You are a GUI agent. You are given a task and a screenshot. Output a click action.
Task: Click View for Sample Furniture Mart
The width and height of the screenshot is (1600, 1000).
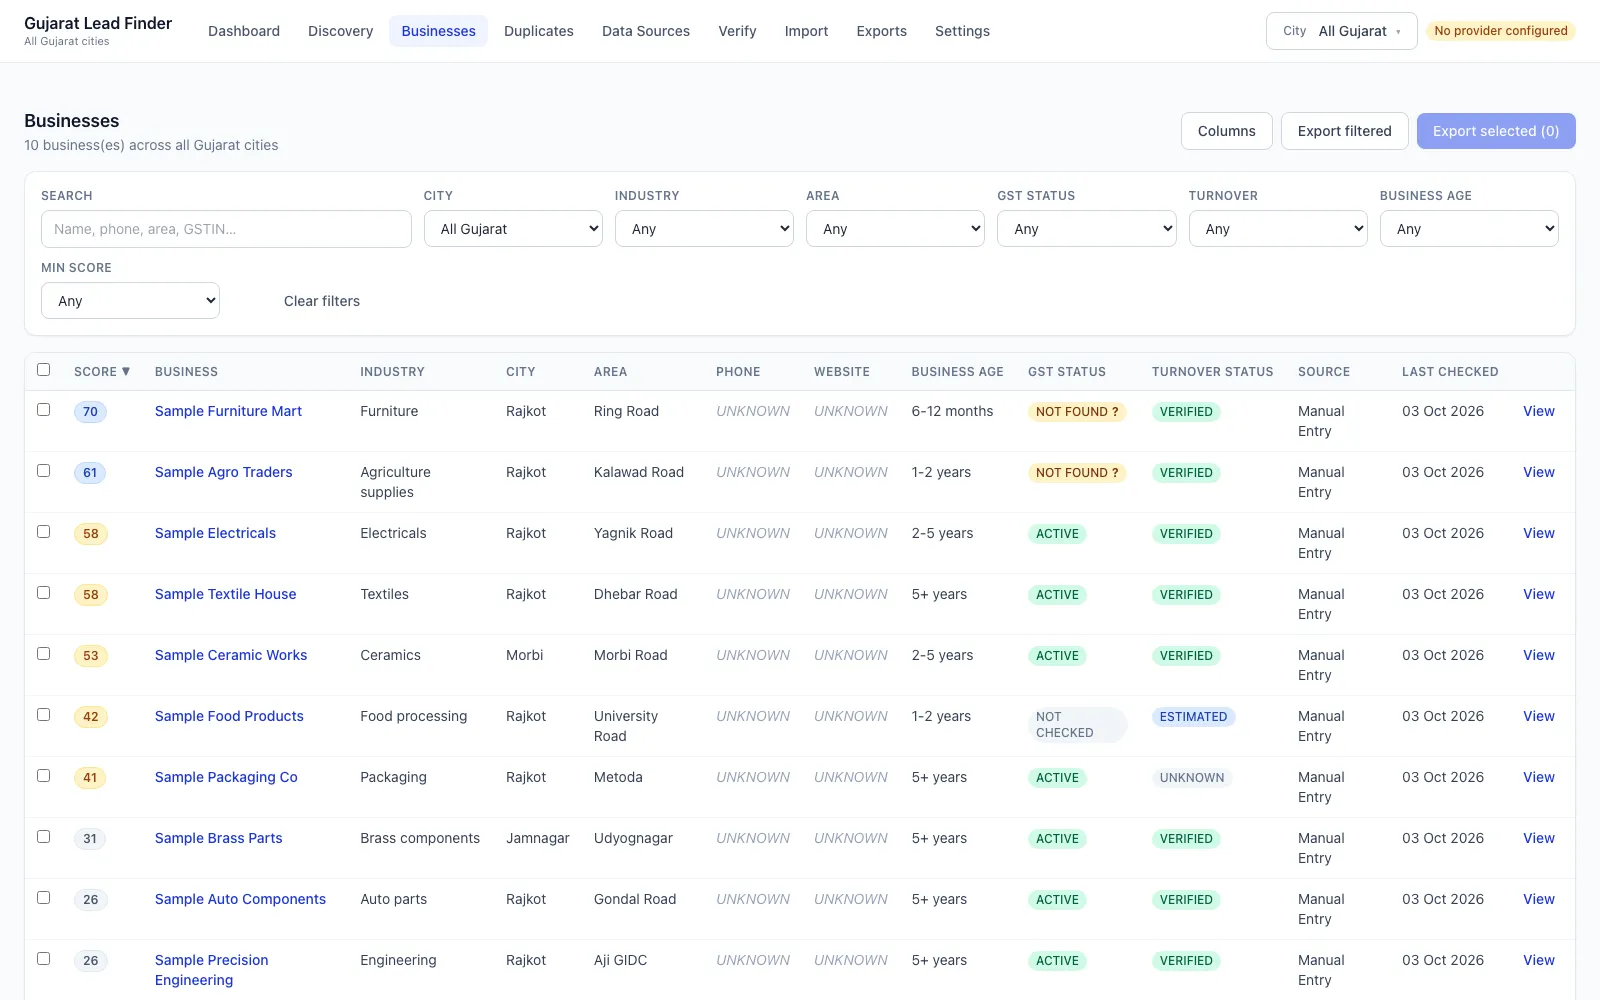[1538, 411]
